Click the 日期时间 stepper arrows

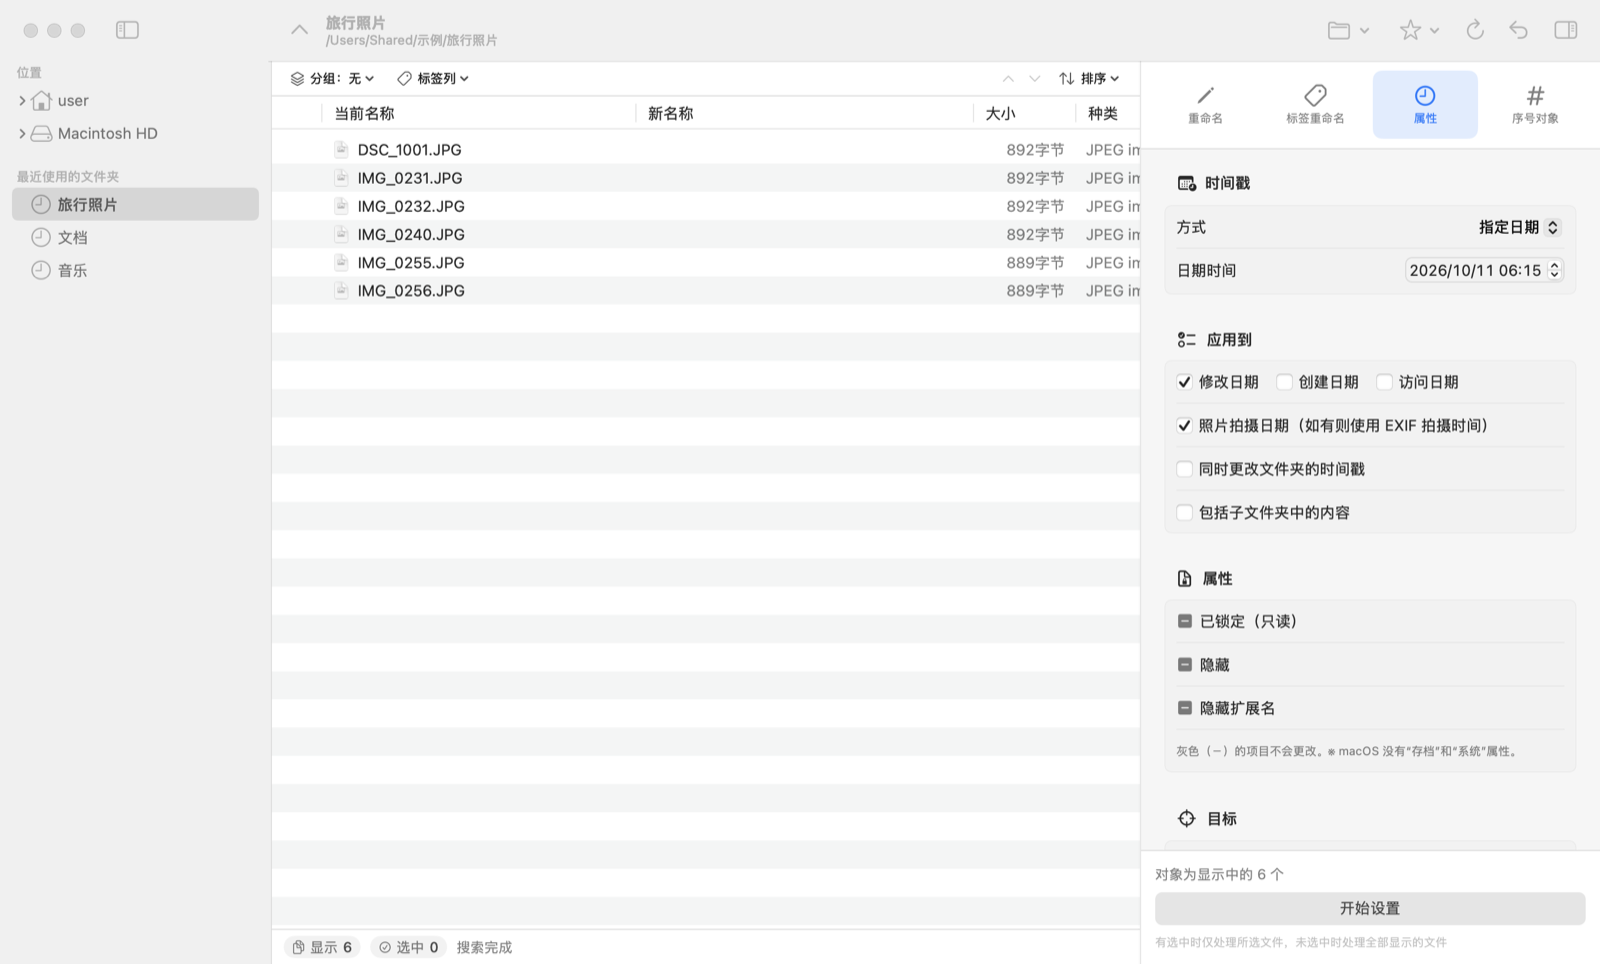[1555, 270]
